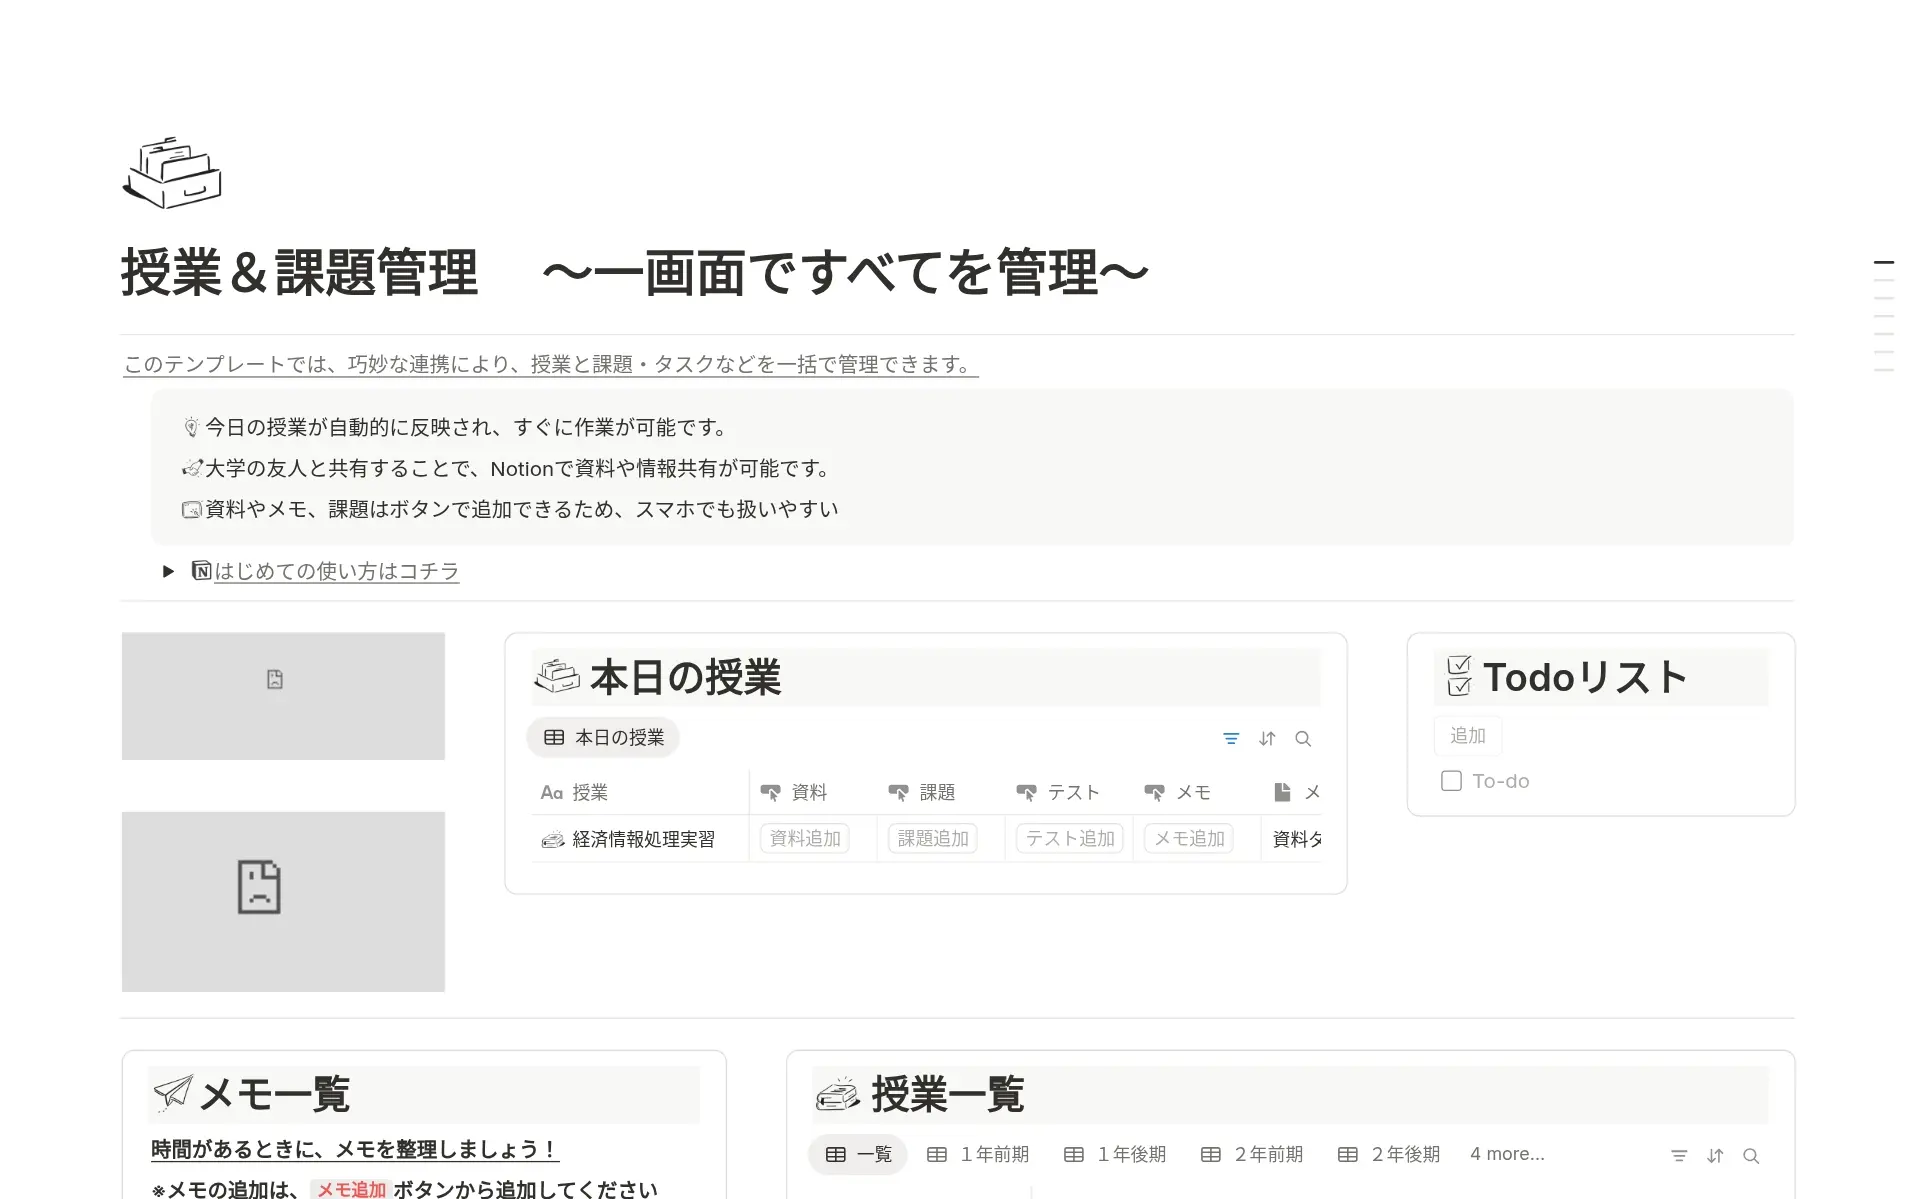Select the 本日の授業 table view tab
The image size is (1920, 1199).
(603, 738)
